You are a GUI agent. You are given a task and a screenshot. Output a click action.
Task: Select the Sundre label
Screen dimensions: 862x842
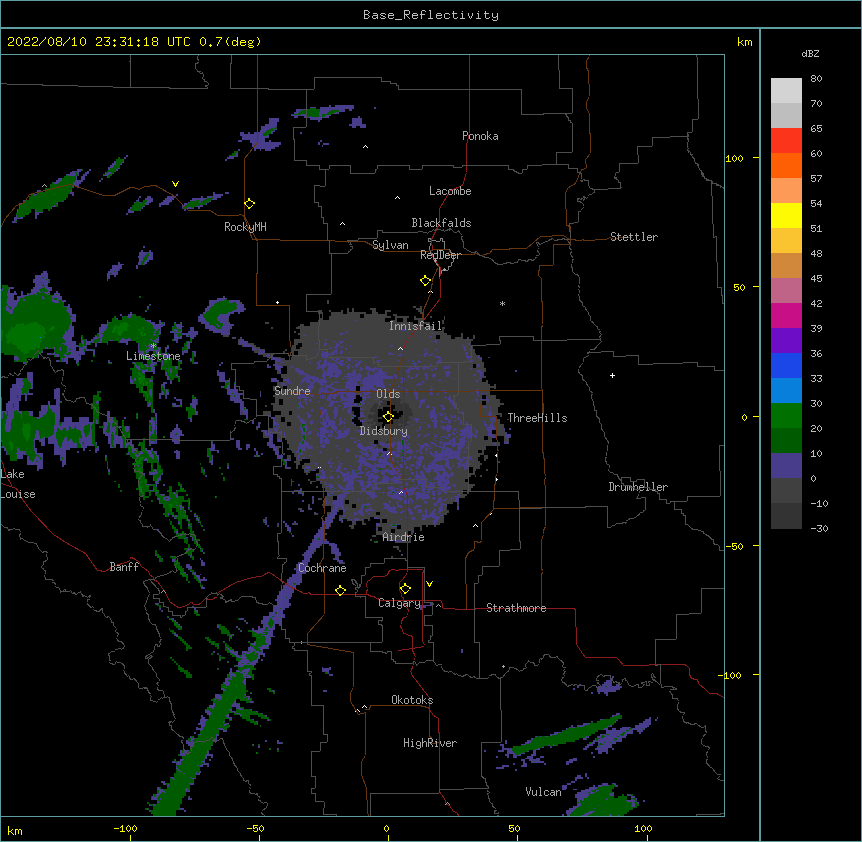[292, 391]
